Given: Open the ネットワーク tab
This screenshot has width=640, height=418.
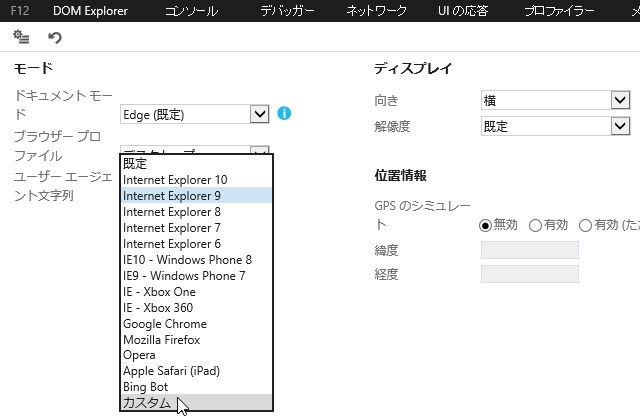Looking at the screenshot, I should 376,11.
